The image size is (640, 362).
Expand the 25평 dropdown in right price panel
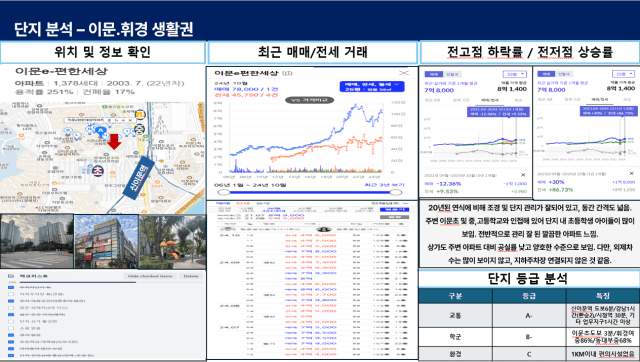[x=623, y=74]
